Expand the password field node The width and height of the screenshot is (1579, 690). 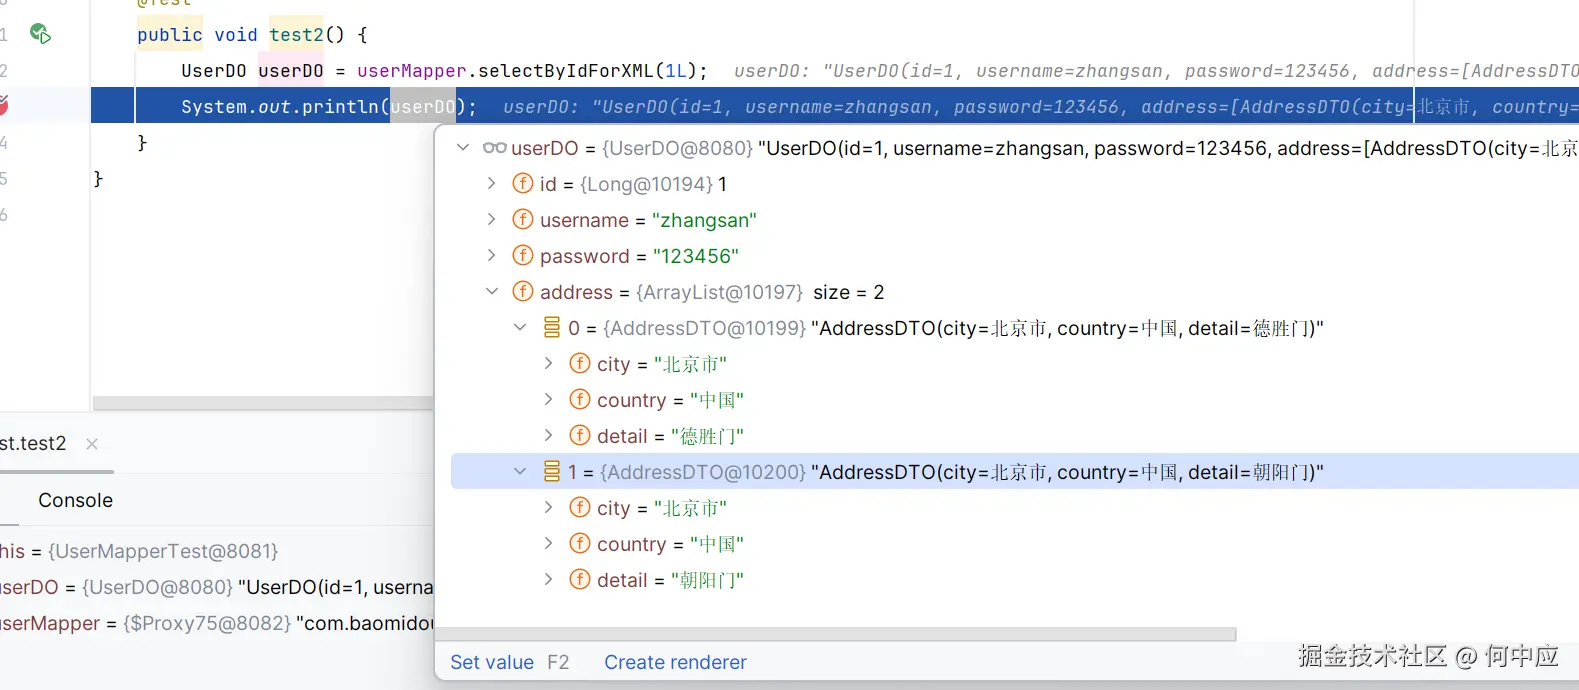click(x=491, y=256)
